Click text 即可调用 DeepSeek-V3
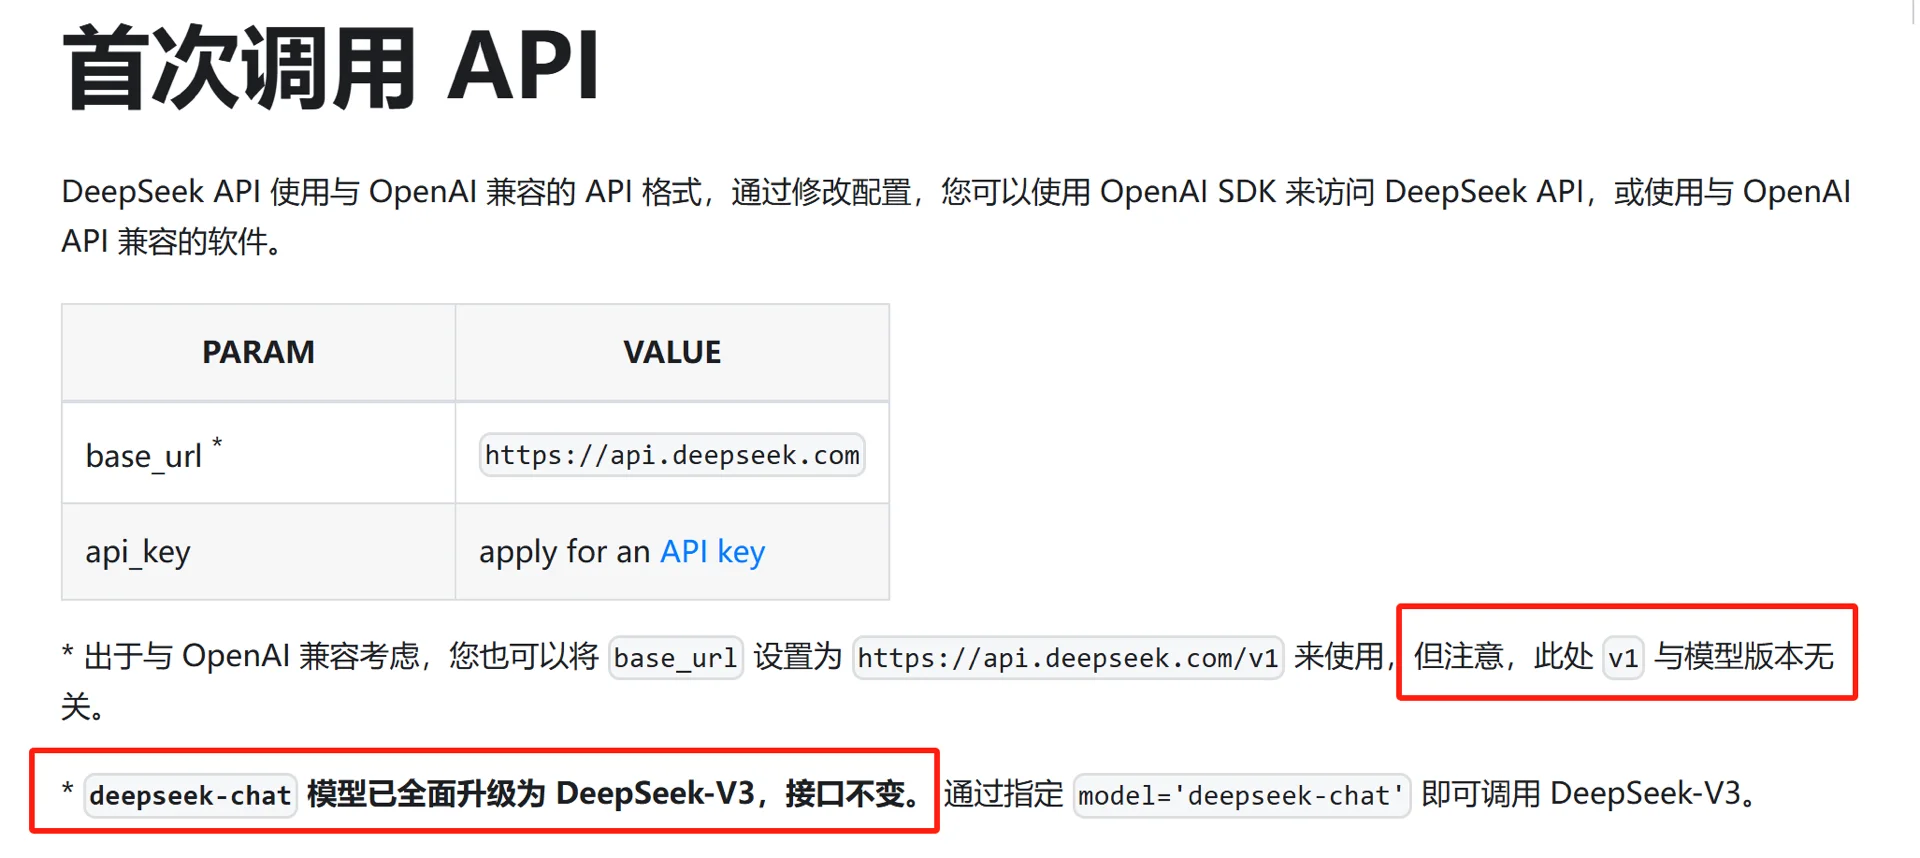The width and height of the screenshot is (1920, 858). tap(1581, 794)
